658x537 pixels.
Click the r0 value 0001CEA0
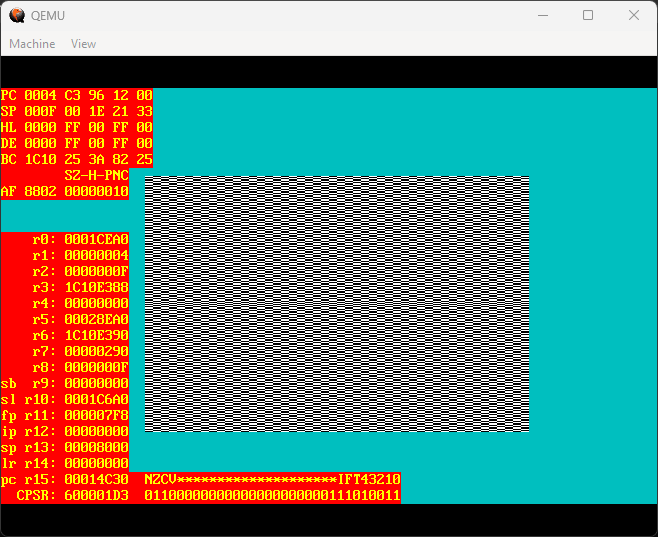[x=96, y=240]
